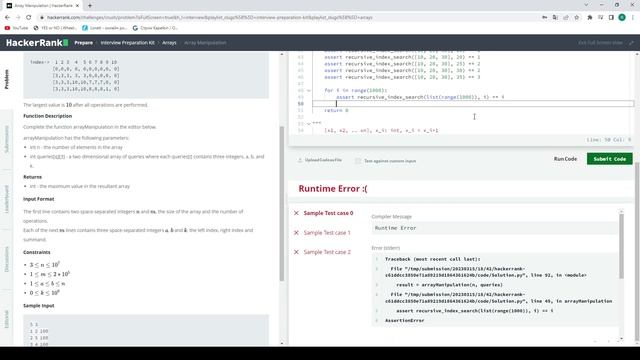Collapse the code fold at line 53
Image resolution: width=640 pixels, height=360 pixels.
pos(309,124)
